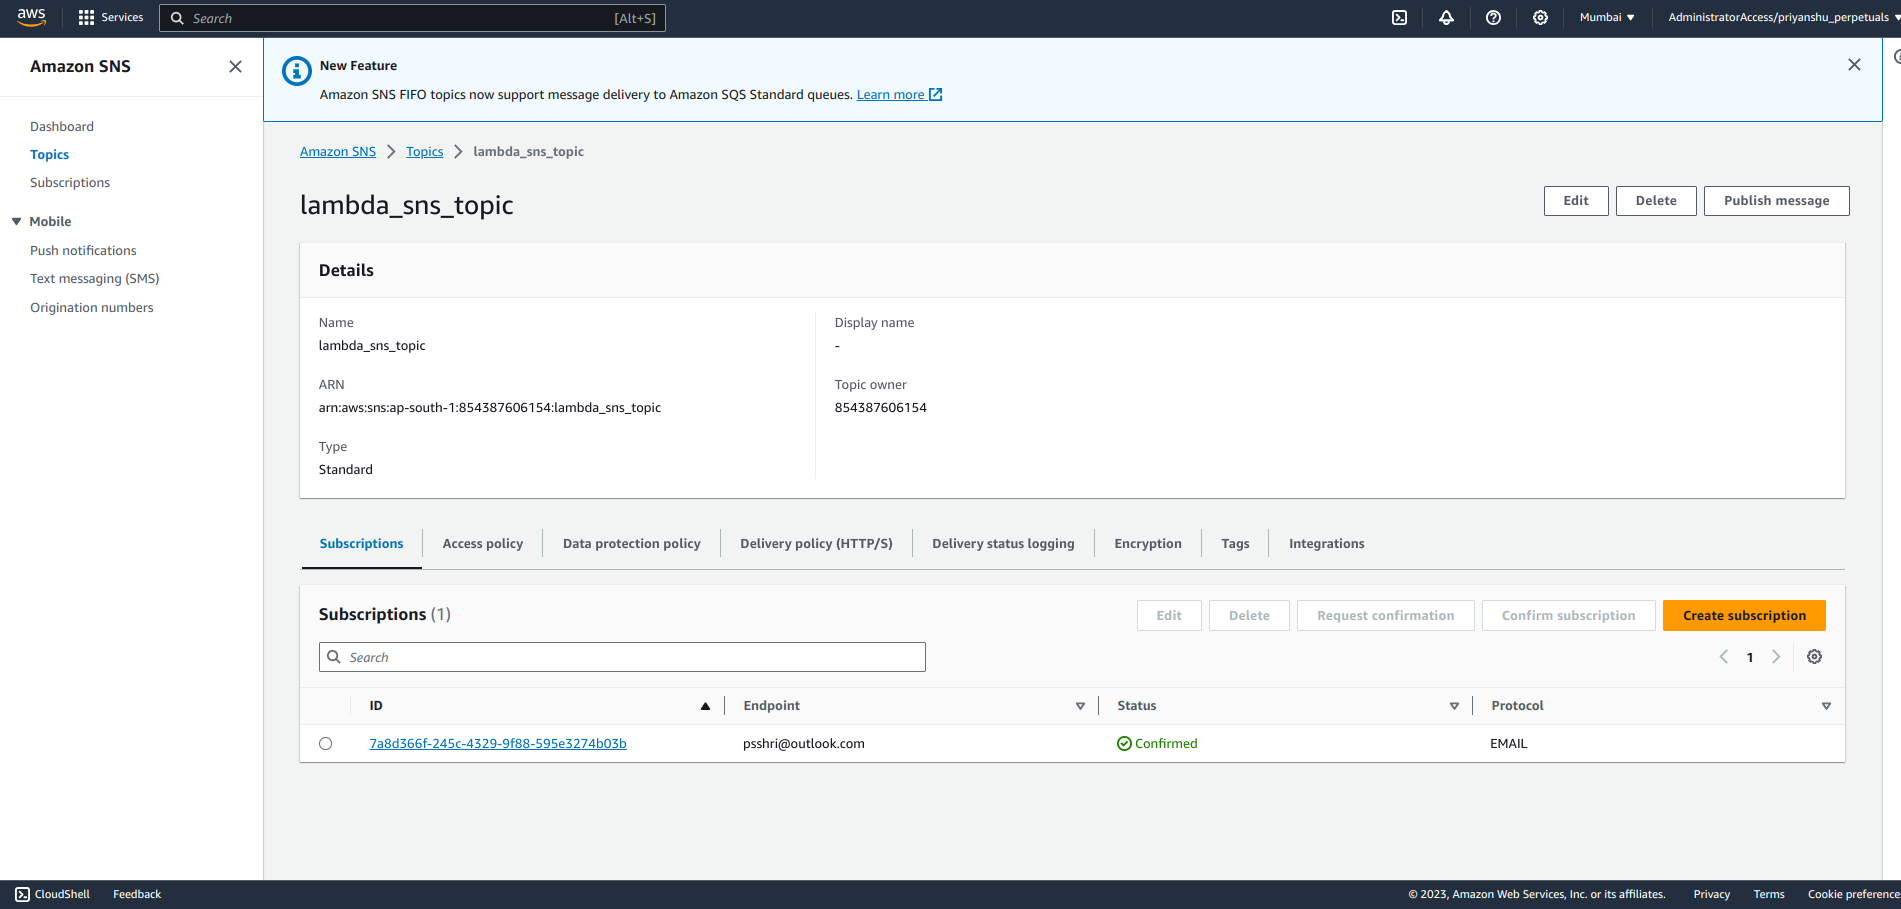The image size is (1901, 909).
Task: Open the AWS home logo
Action: (x=32, y=17)
